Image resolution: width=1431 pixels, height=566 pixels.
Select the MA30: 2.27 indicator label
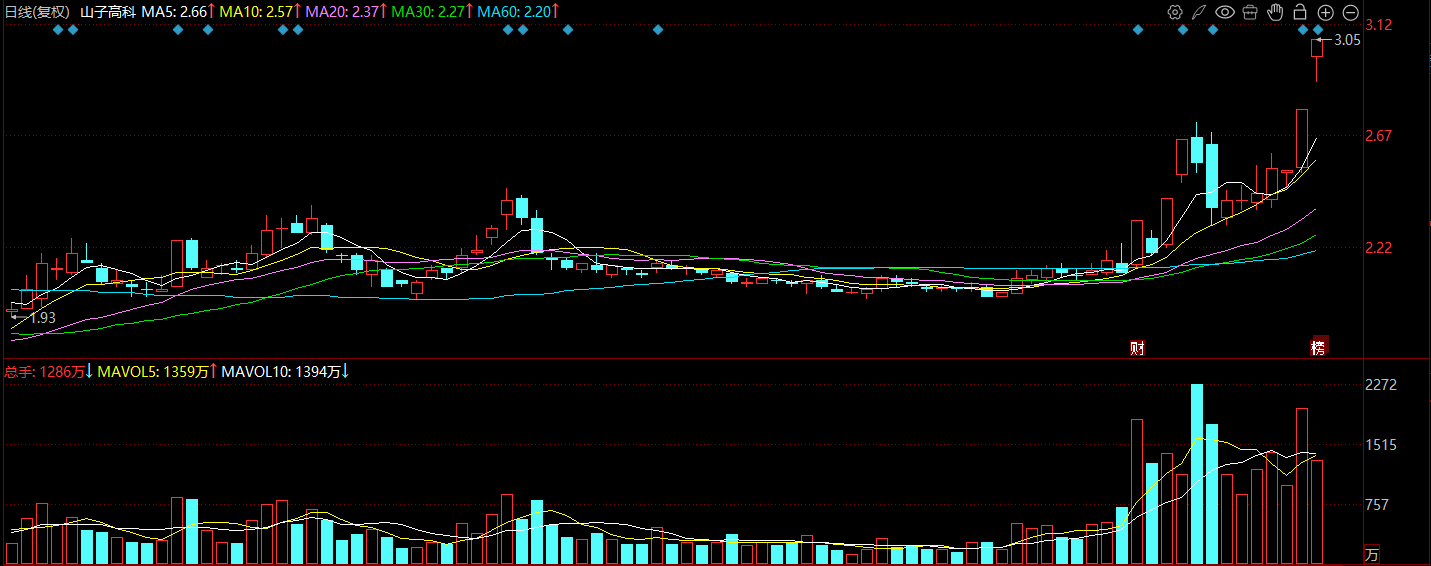click(433, 12)
